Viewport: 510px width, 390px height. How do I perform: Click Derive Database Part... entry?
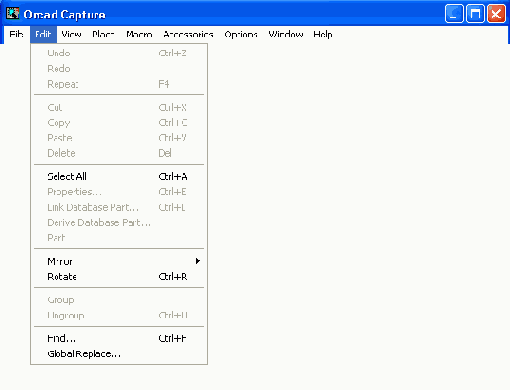tap(119, 222)
